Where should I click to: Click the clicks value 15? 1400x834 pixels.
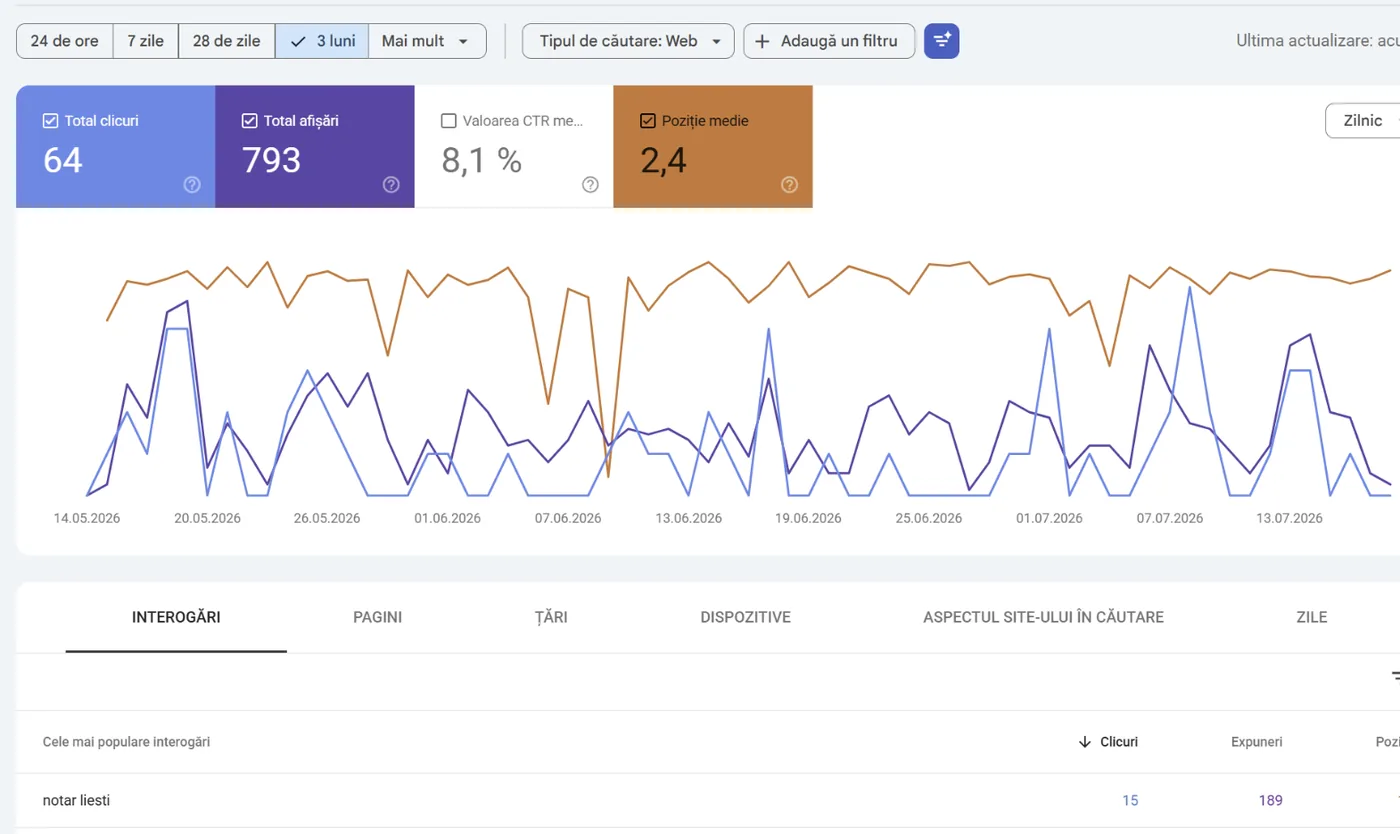1130,800
